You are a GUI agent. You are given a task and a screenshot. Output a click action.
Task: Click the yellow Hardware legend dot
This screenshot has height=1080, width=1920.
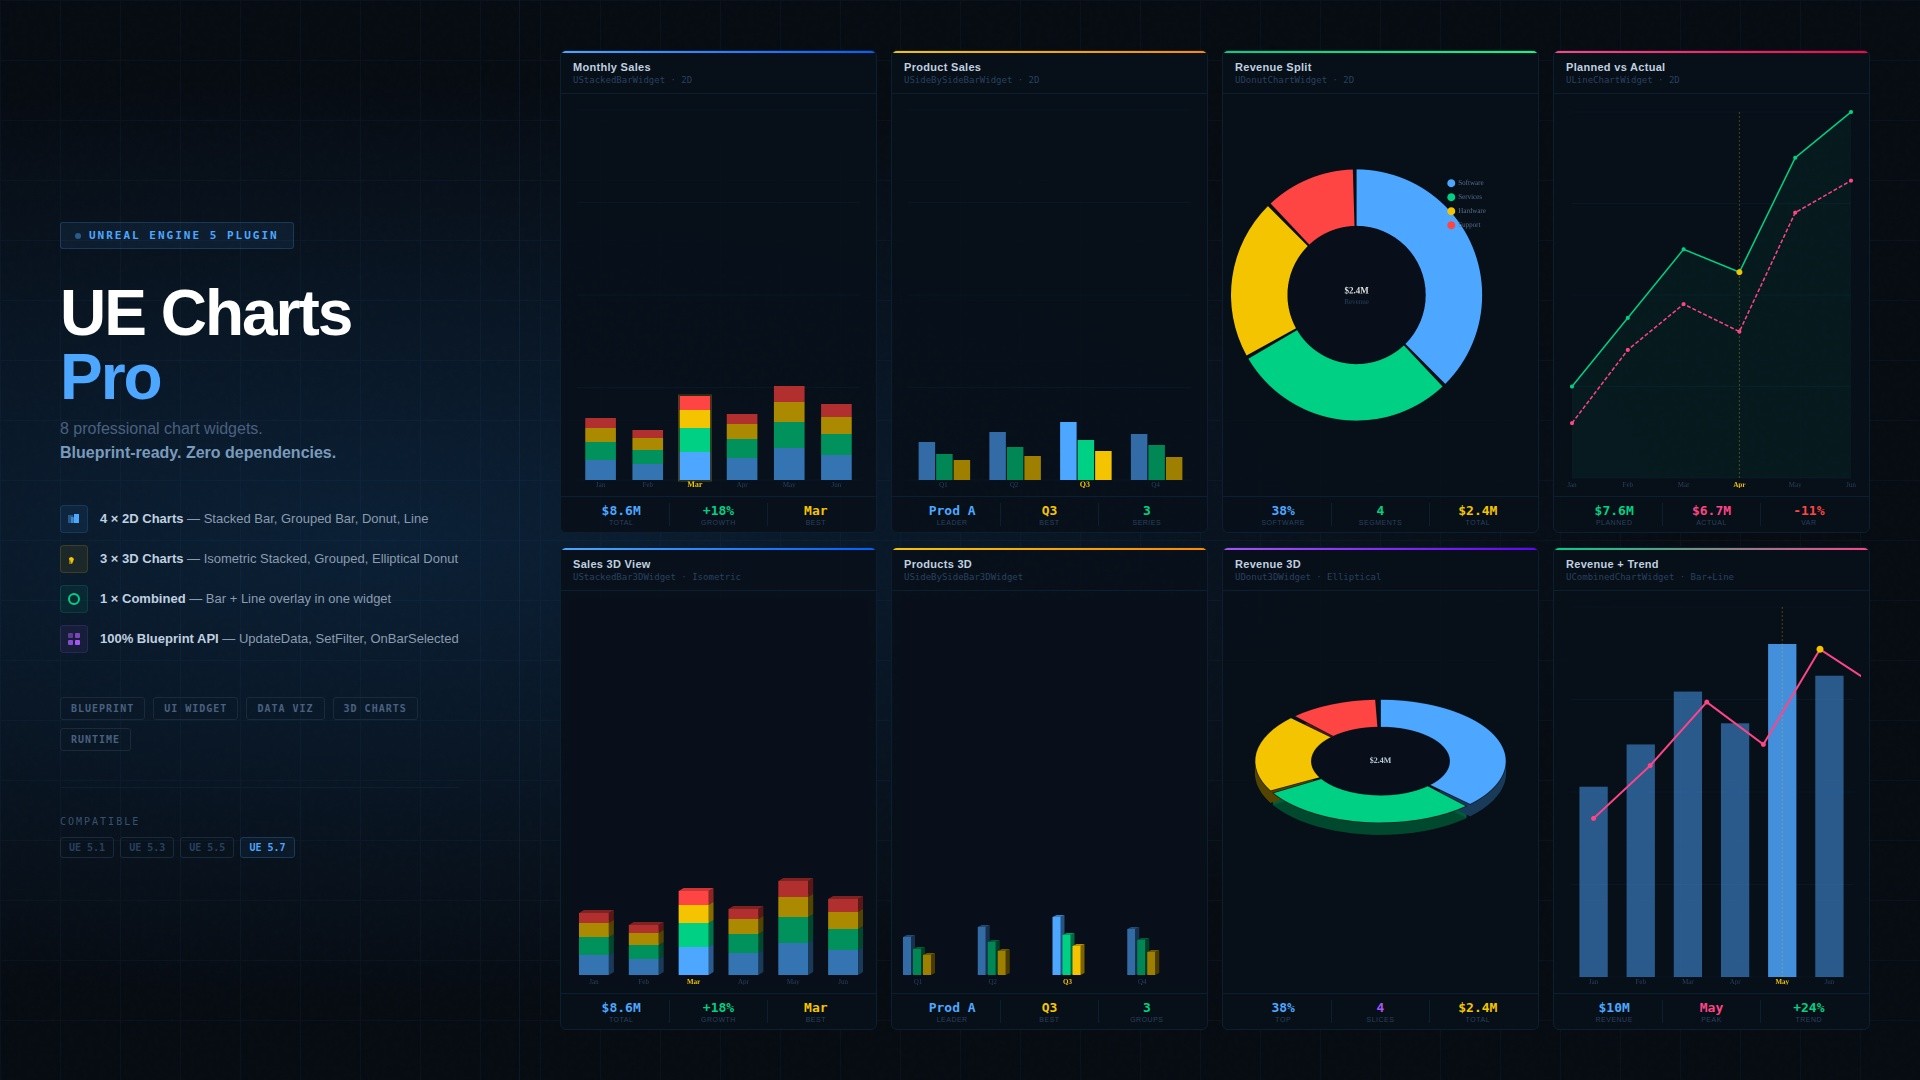click(x=1451, y=211)
